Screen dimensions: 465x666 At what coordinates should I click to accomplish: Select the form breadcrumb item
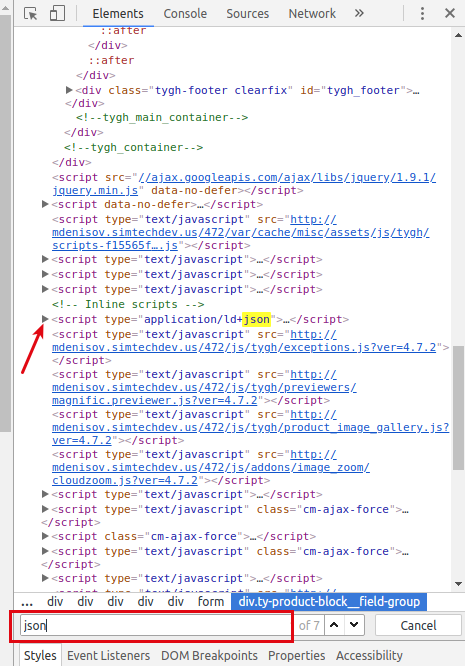pos(211,602)
